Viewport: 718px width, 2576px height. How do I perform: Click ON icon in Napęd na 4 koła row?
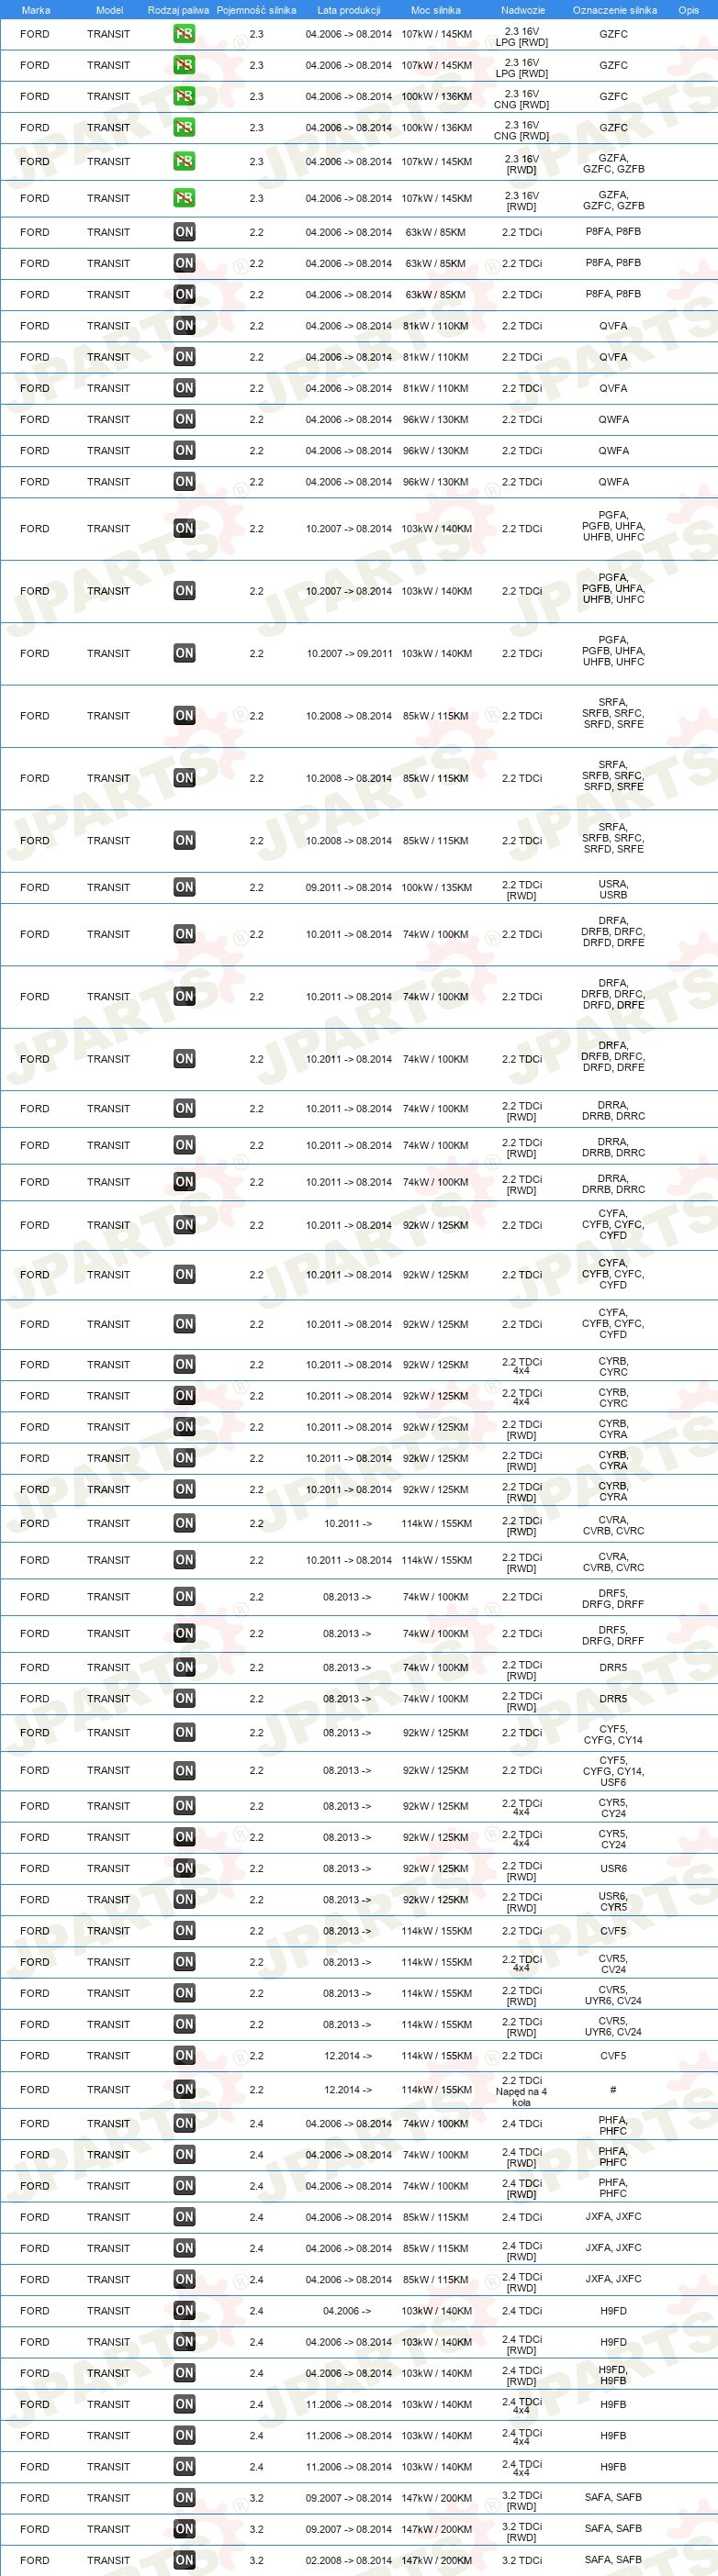pyautogui.click(x=184, y=2089)
